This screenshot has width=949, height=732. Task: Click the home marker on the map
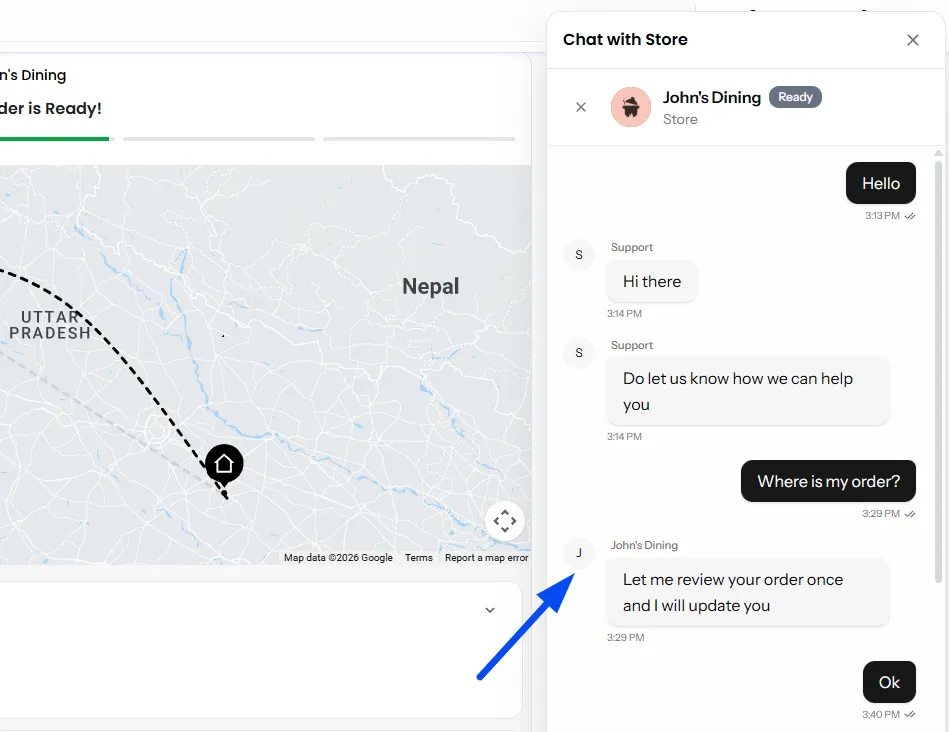(224, 464)
